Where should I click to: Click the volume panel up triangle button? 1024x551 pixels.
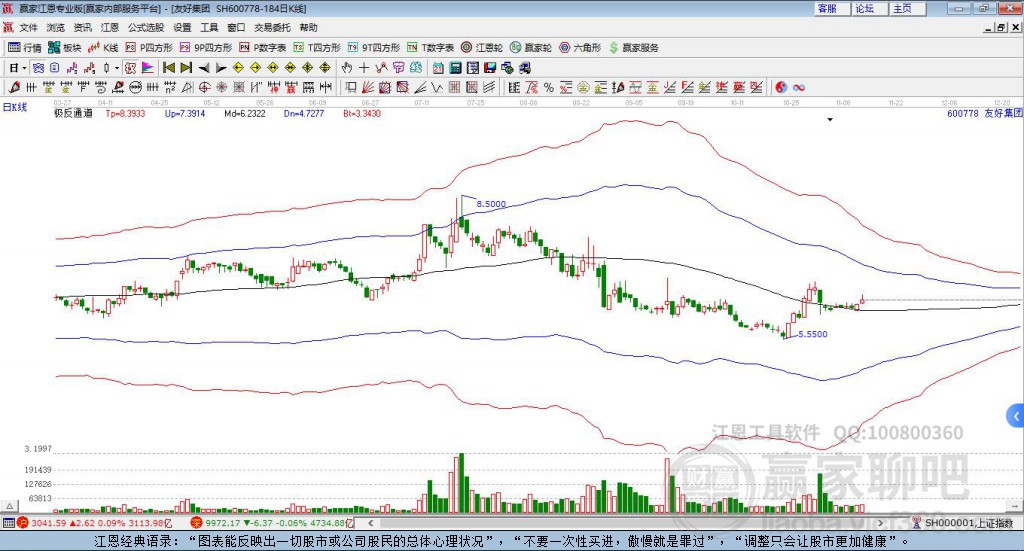click(x=10, y=506)
